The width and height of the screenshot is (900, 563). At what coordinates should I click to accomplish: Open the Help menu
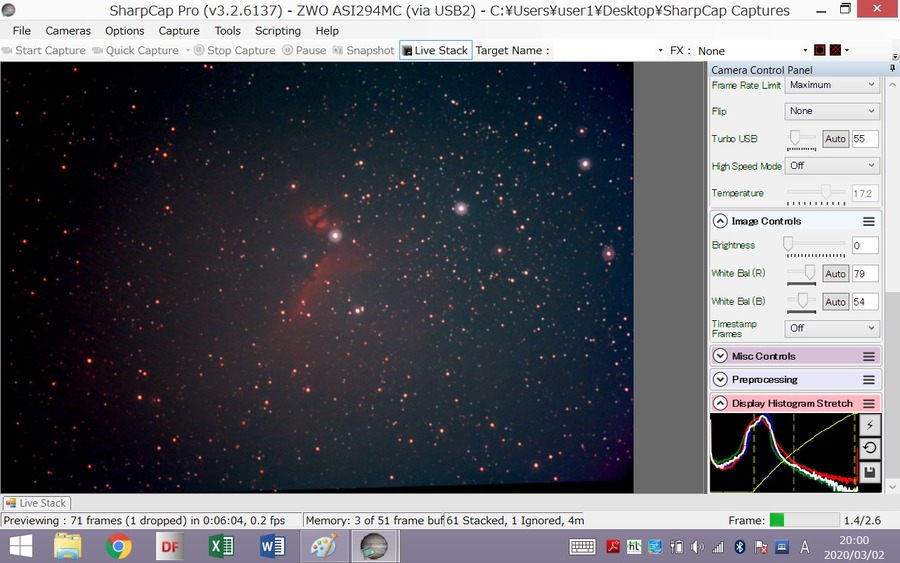[x=327, y=31]
